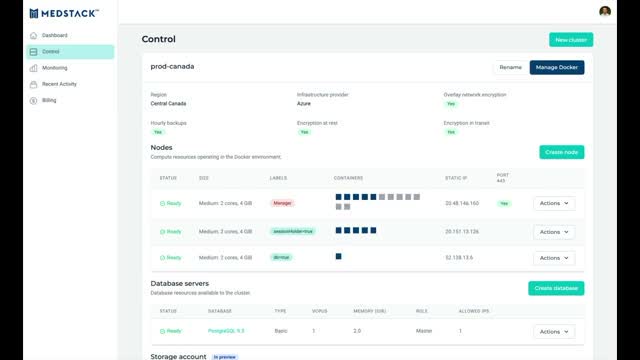640x360 pixels.
Task: Rename the prod-canada cluster
Action: click(x=510, y=67)
